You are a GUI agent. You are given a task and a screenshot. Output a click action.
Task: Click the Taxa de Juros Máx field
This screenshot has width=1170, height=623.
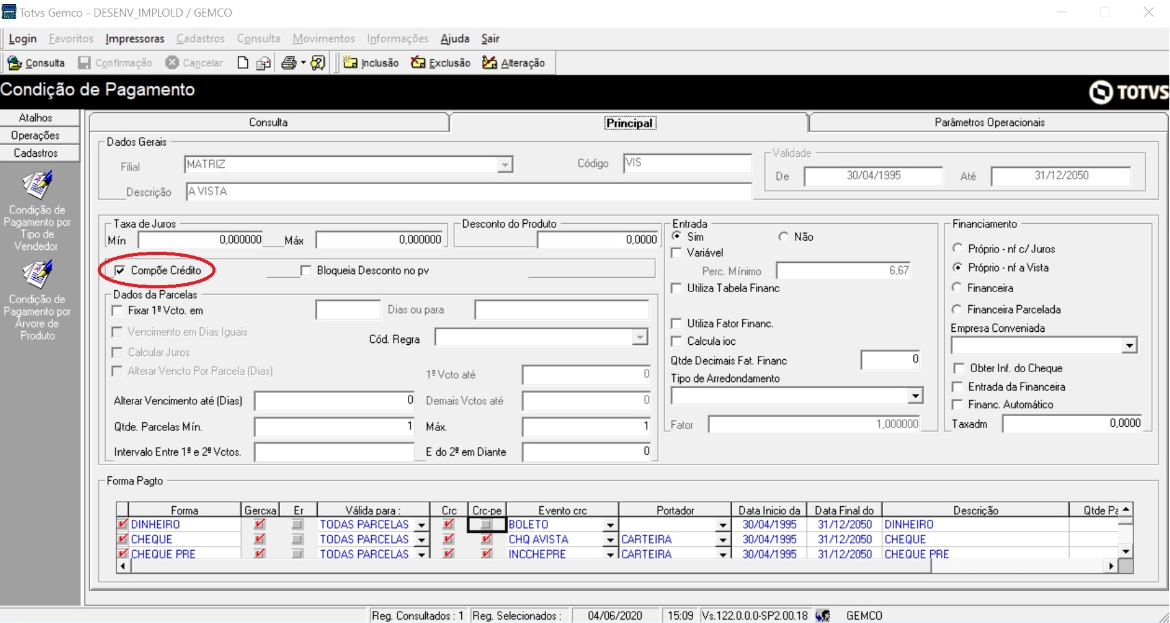[381, 240]
